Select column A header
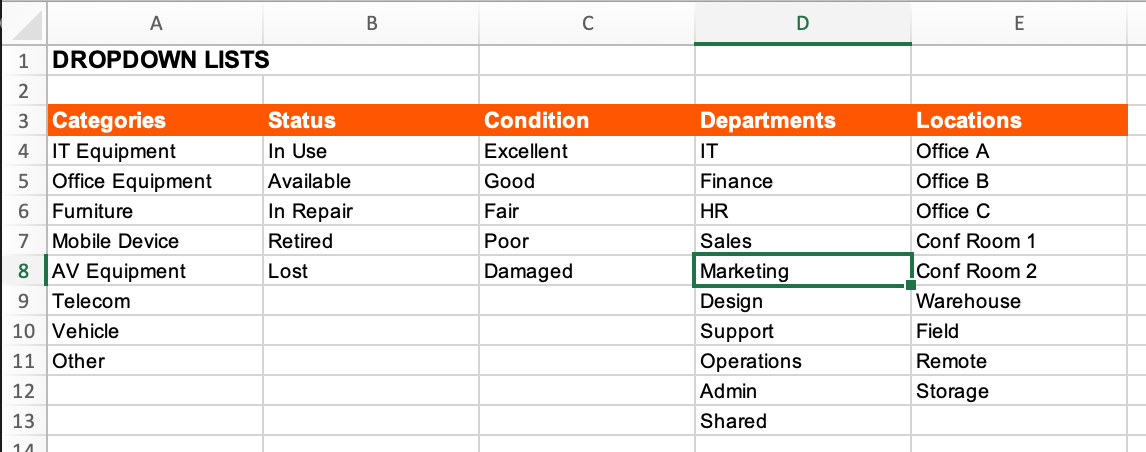This screenshot has height=452, width=1146. coord(155,23)
